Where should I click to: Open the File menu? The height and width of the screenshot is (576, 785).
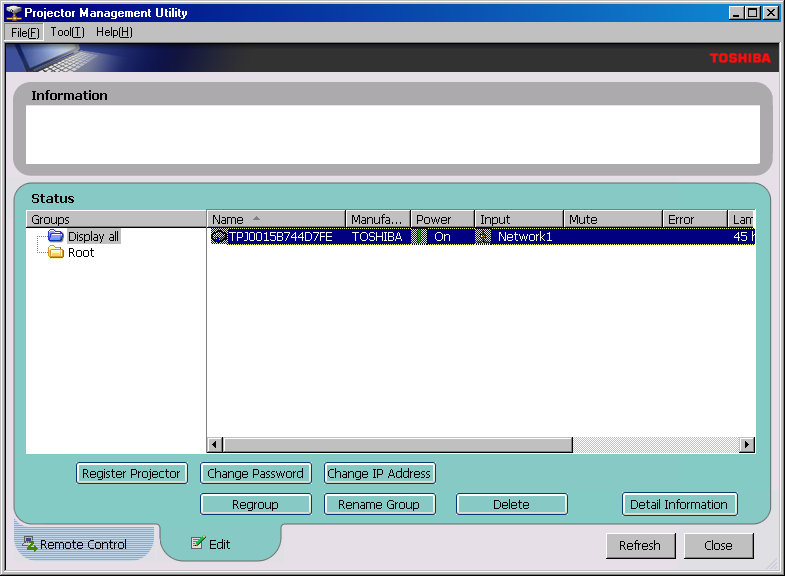coord(25,33)
